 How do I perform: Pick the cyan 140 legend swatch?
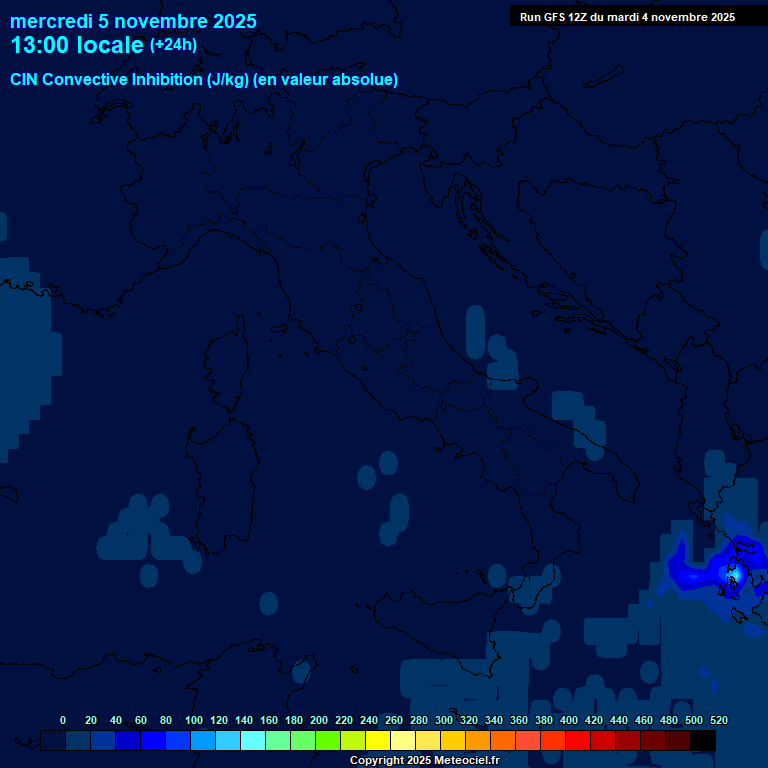(x=253, y=741)
